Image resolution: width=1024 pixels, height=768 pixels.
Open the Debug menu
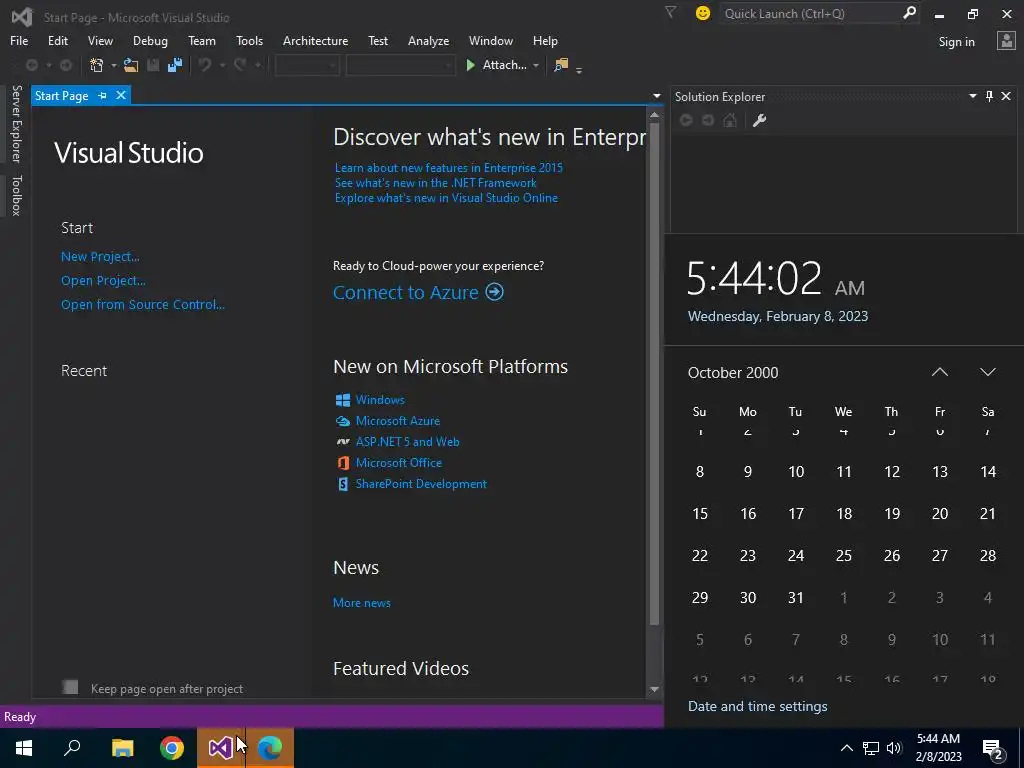click(150, 40)
